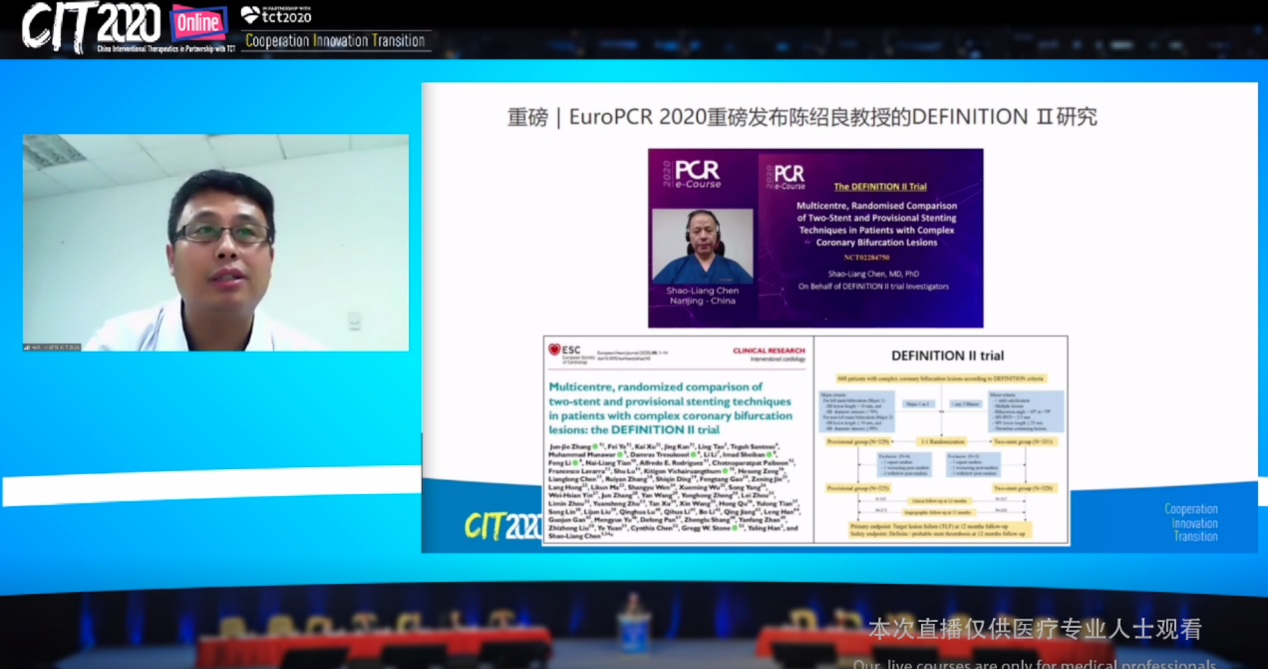This screenshot has height=669, width=1268.
Task: Click the NCT02284750 trial number
Action: (868, 256)
